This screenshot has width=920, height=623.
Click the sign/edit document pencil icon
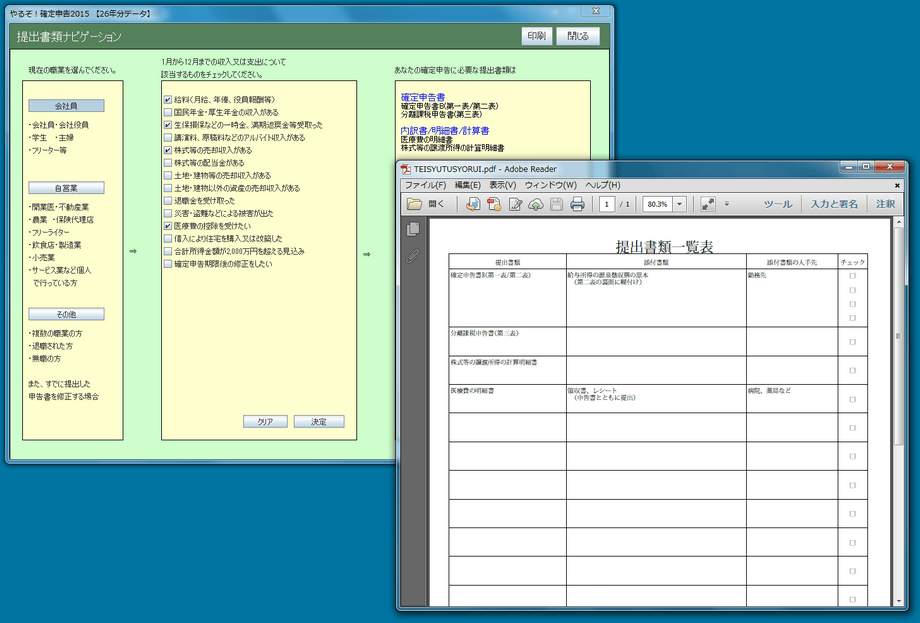(x=515, y=204)
